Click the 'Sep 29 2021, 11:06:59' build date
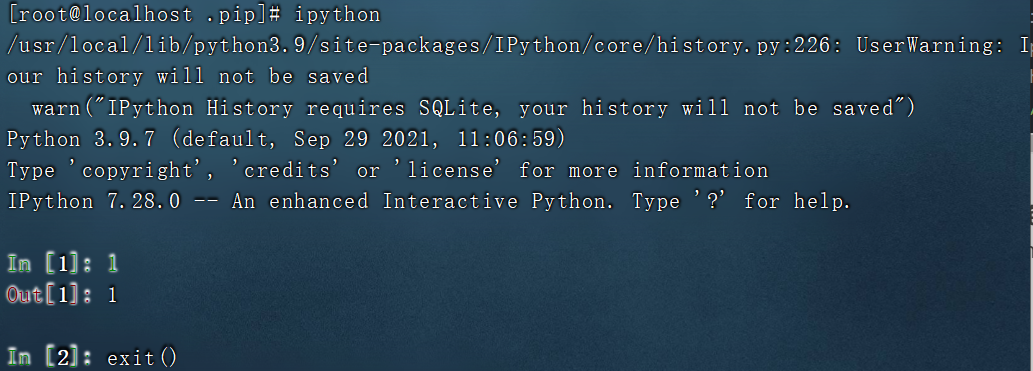1033x371 pixels. pos(425,139)
